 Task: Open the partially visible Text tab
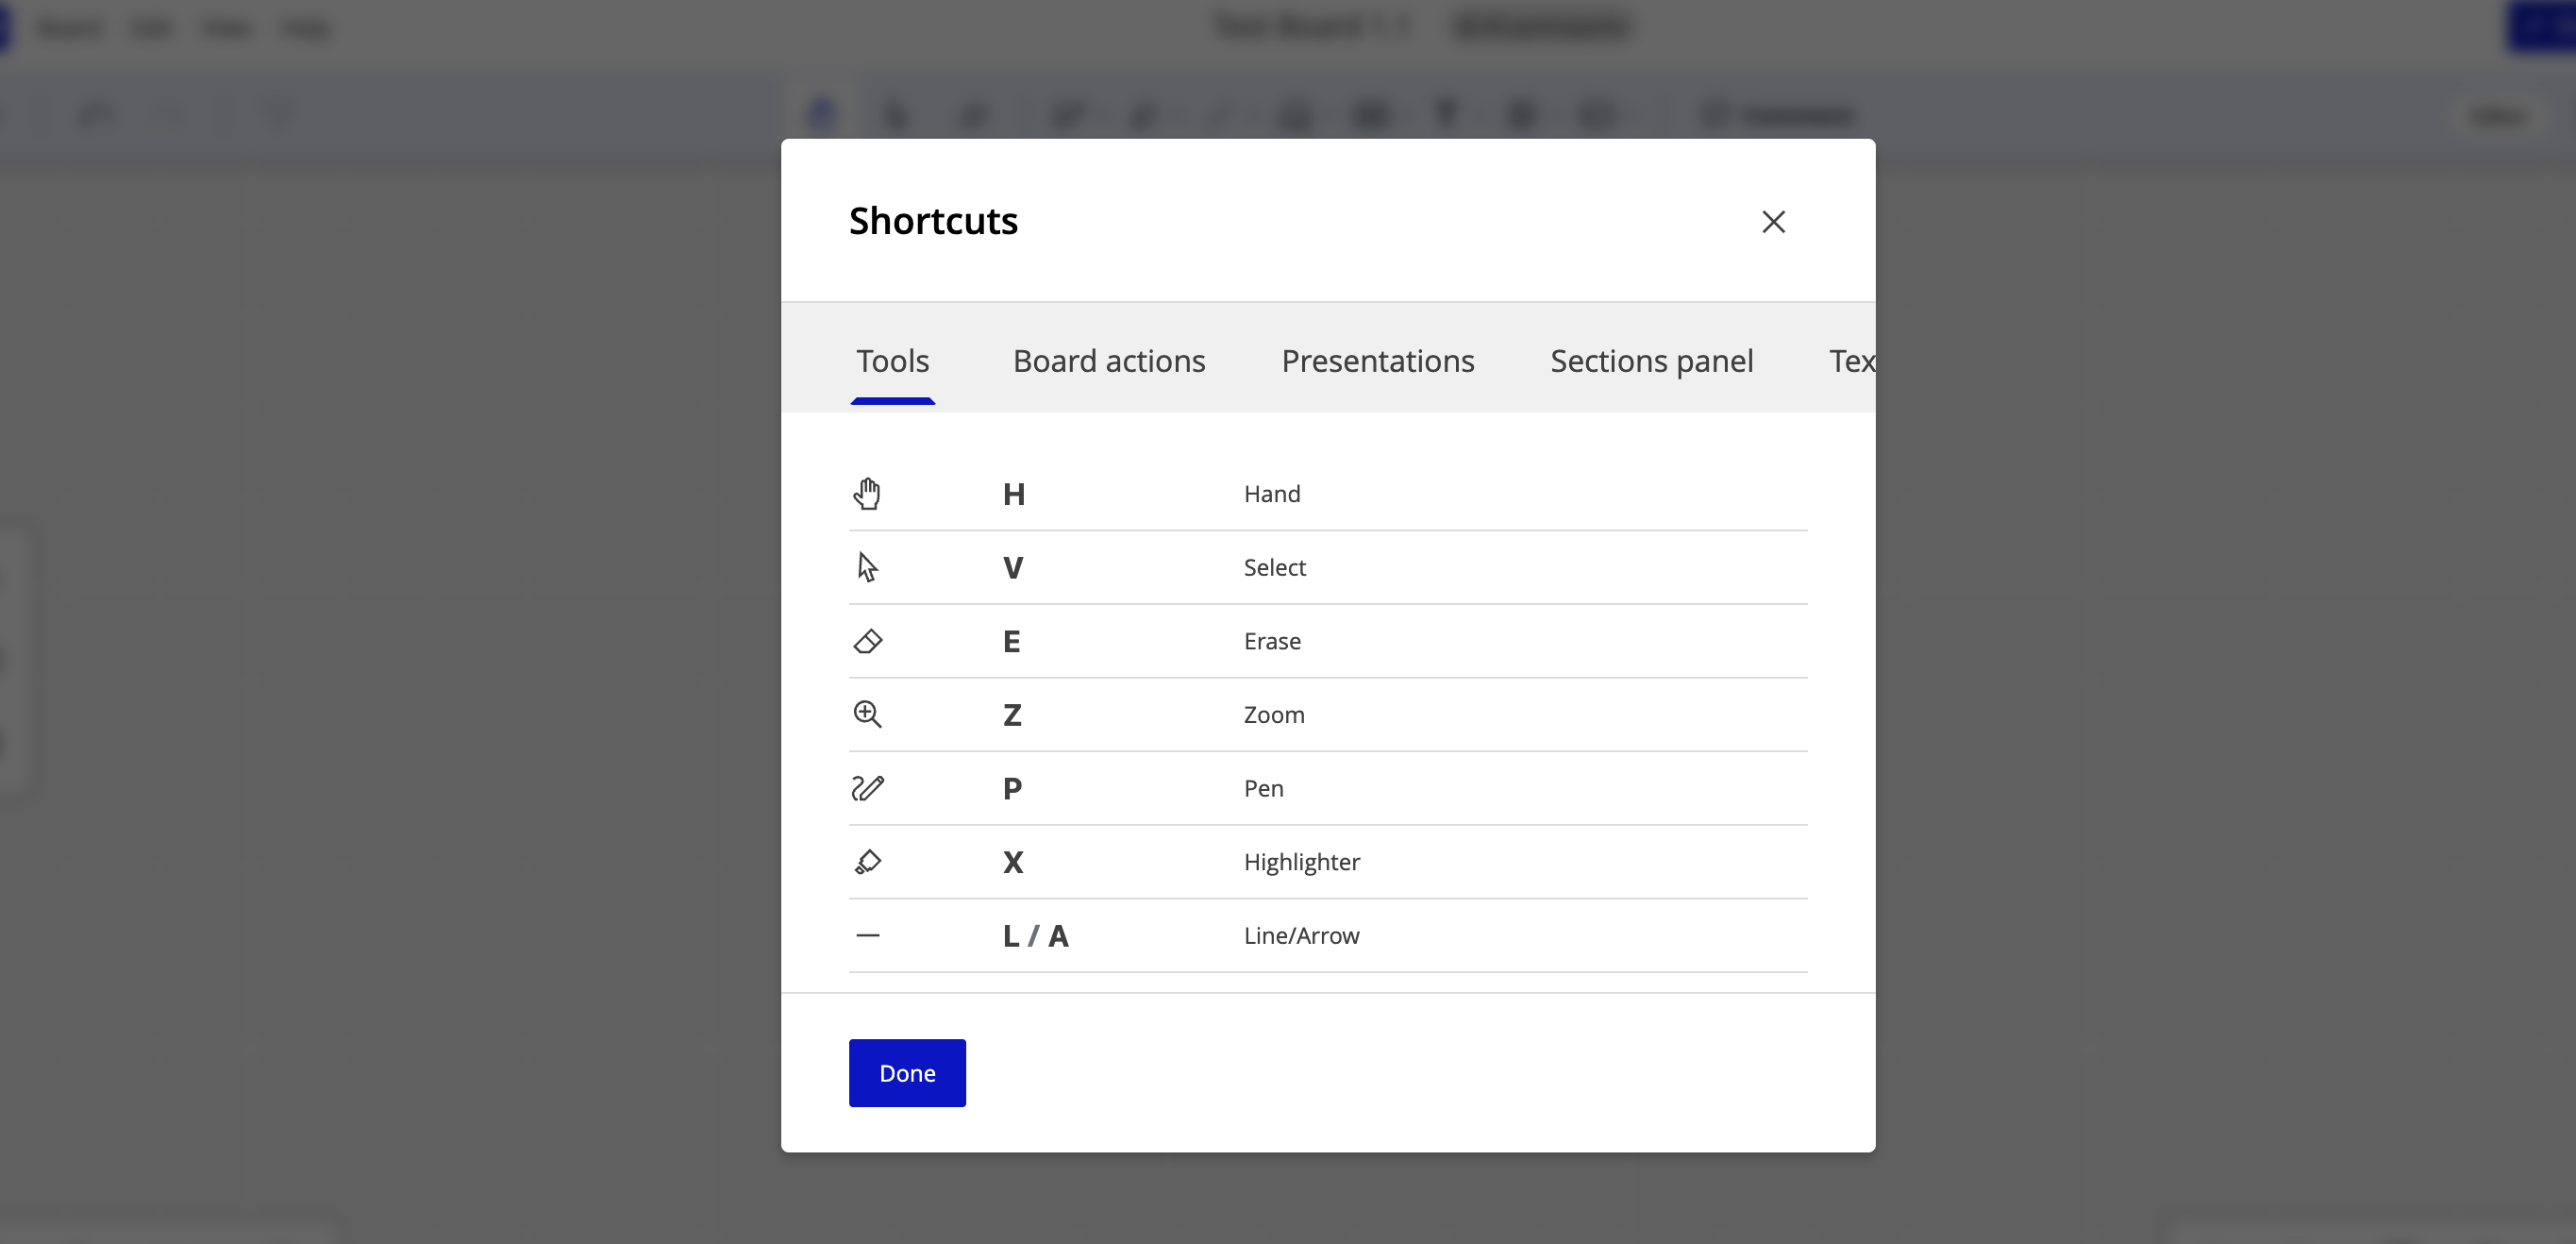(1852, 361)
